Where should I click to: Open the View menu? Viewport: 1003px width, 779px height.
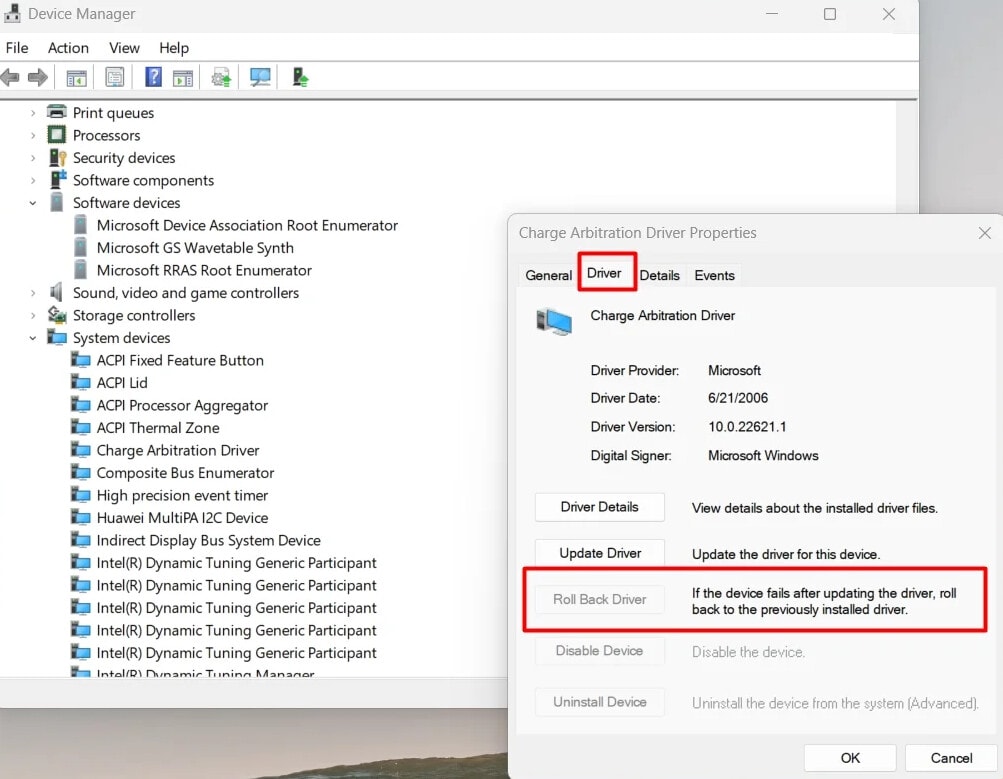point(124,48)
